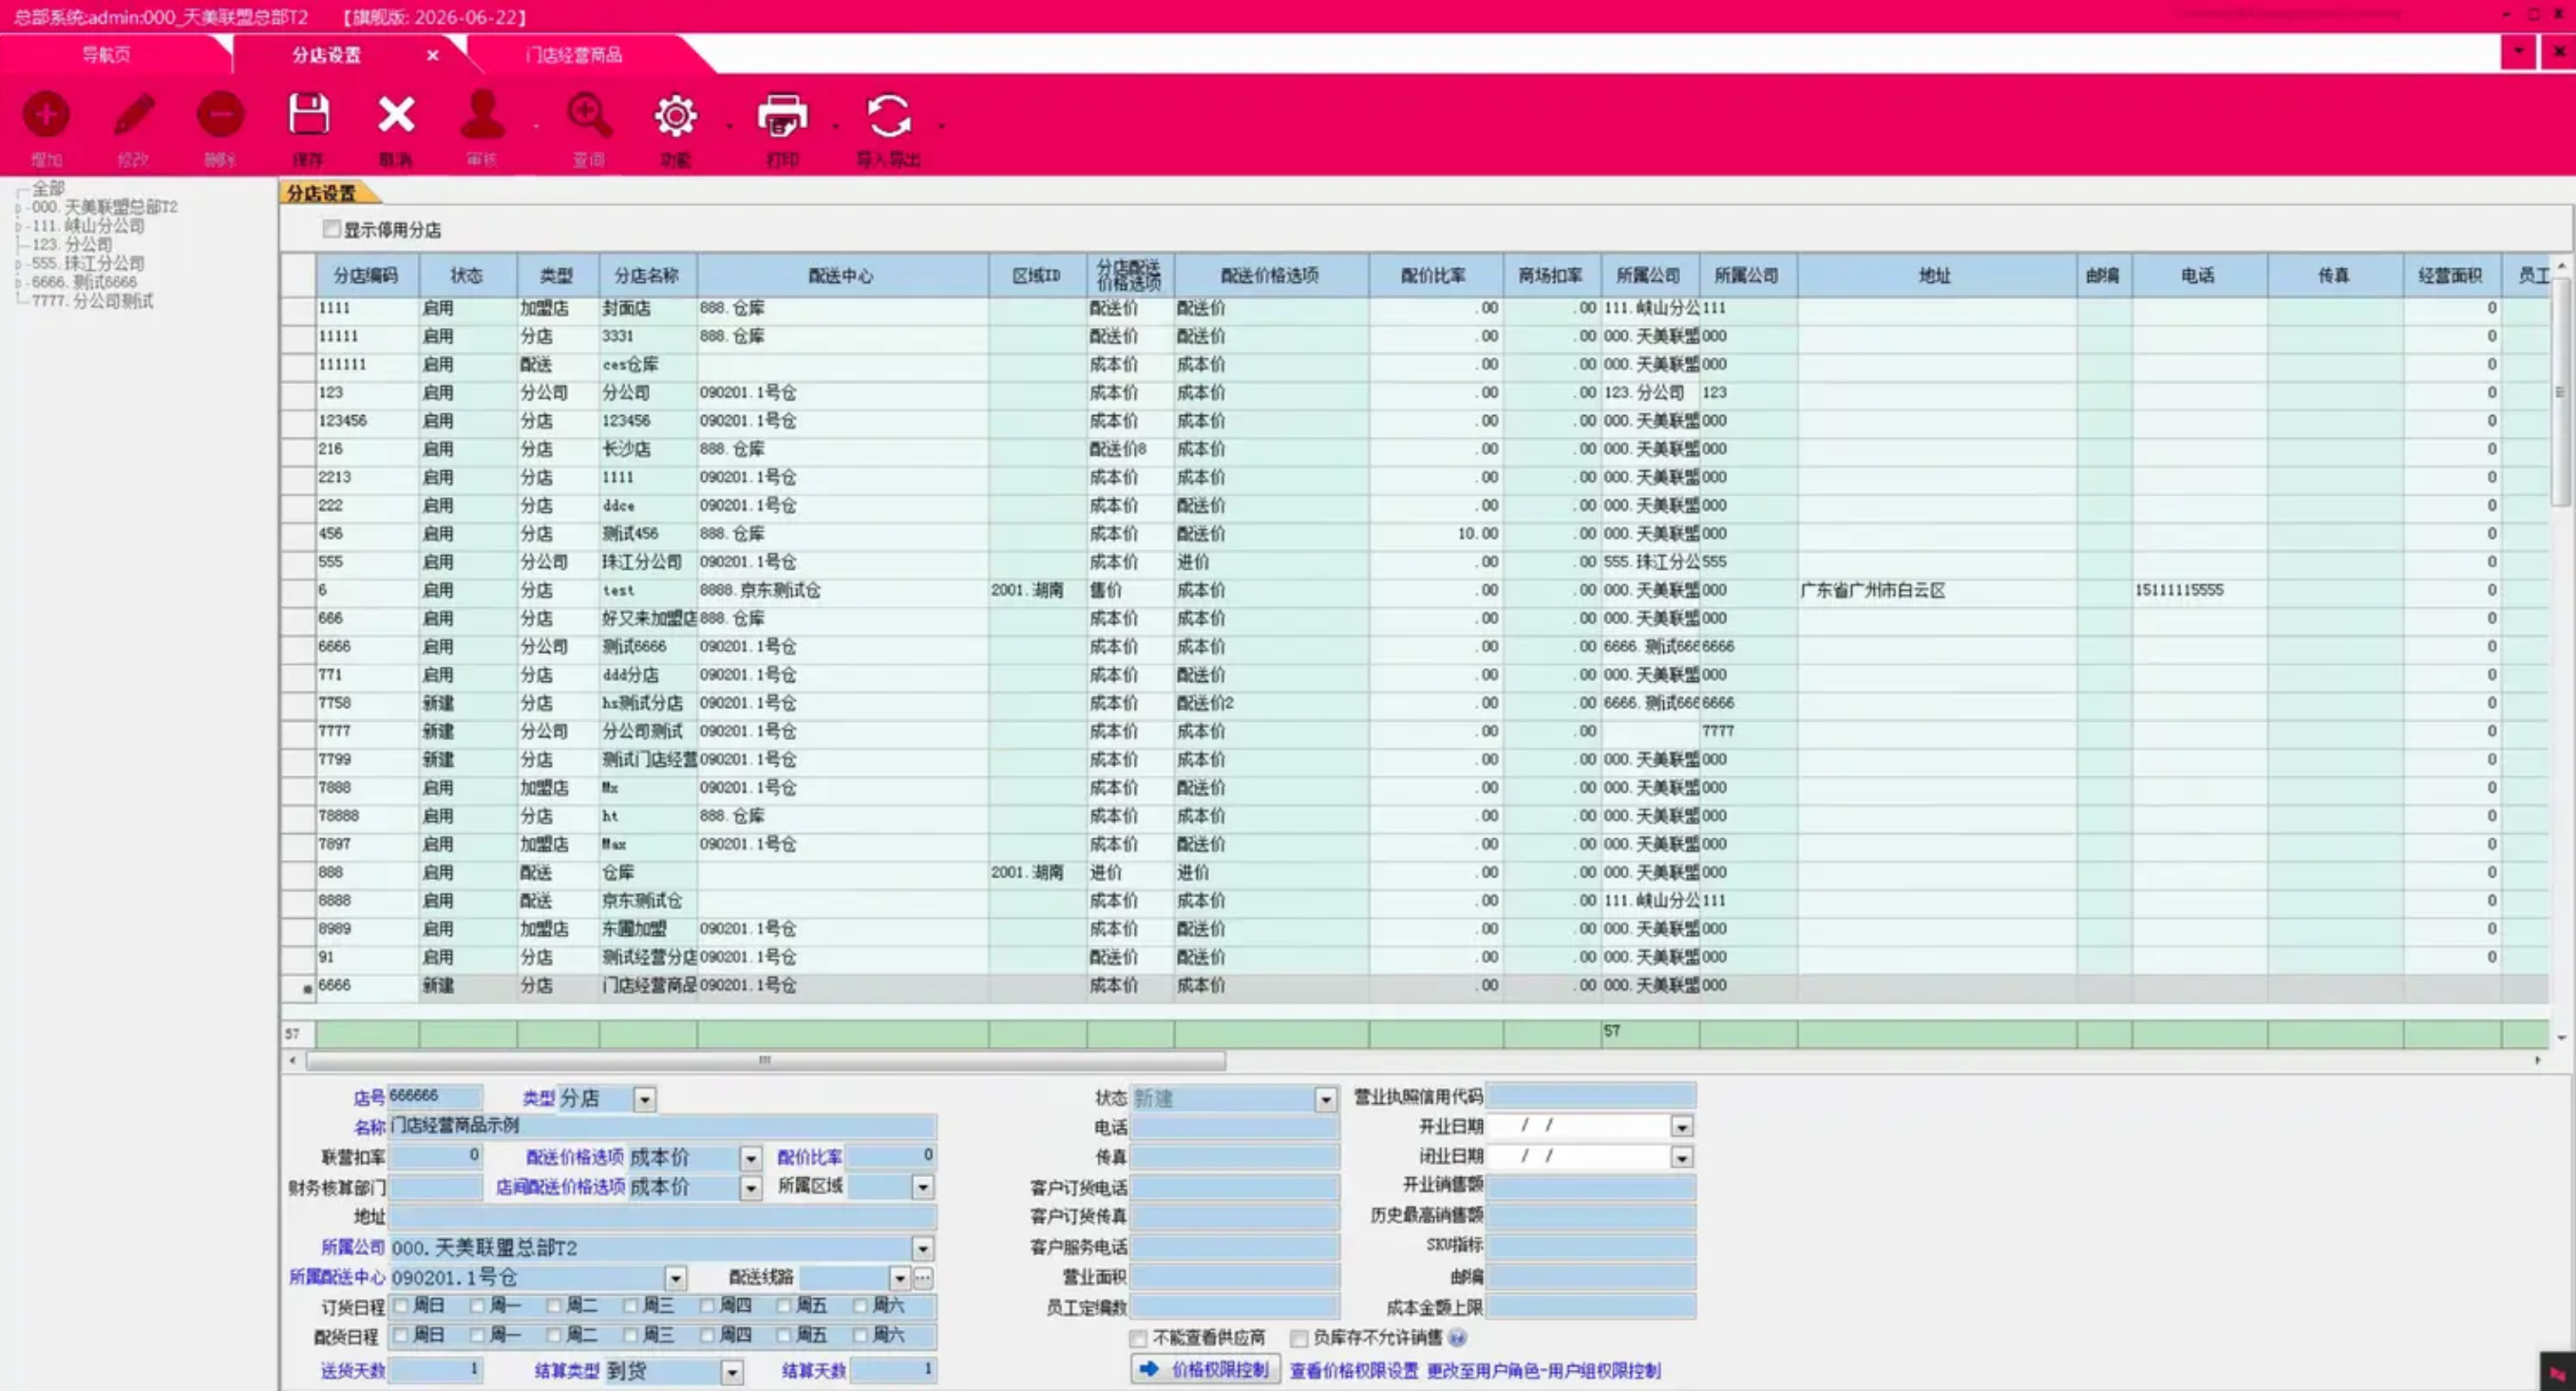Select the 分店设置 main tab
This screenshot has height=1391, width=2576.
coord(326,55)
